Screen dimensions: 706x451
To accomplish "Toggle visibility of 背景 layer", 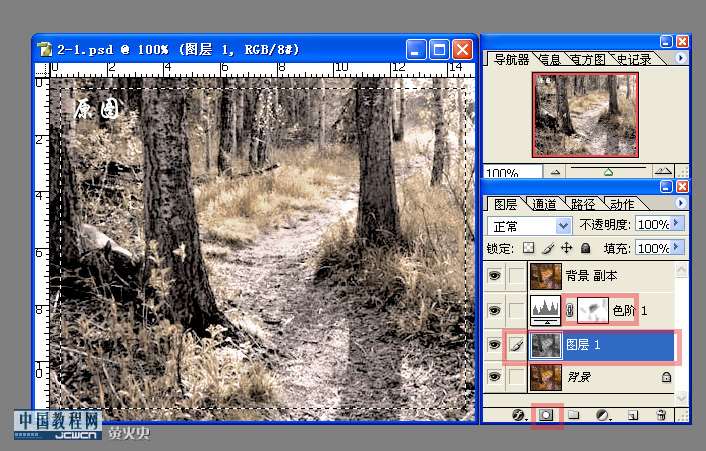I will [494, 376].
